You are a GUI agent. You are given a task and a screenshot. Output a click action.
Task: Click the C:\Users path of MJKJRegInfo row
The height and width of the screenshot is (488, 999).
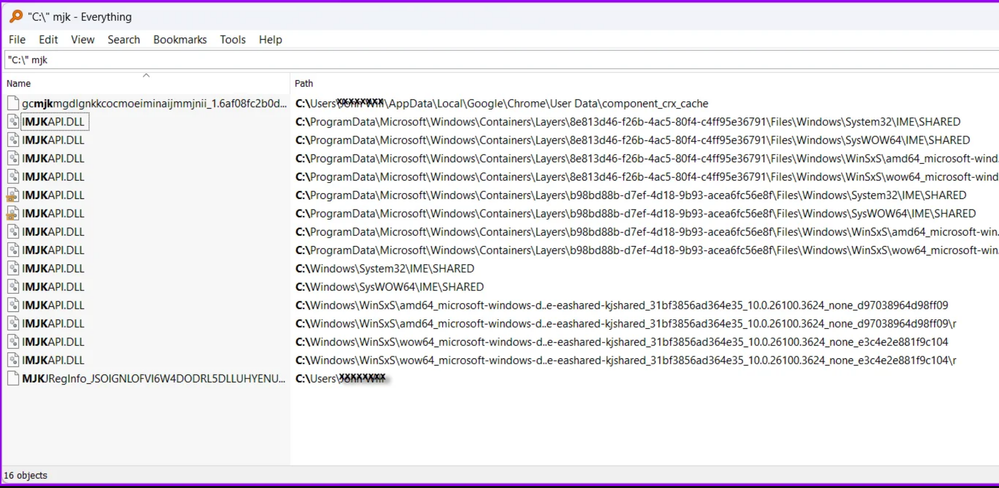[341, 378]
